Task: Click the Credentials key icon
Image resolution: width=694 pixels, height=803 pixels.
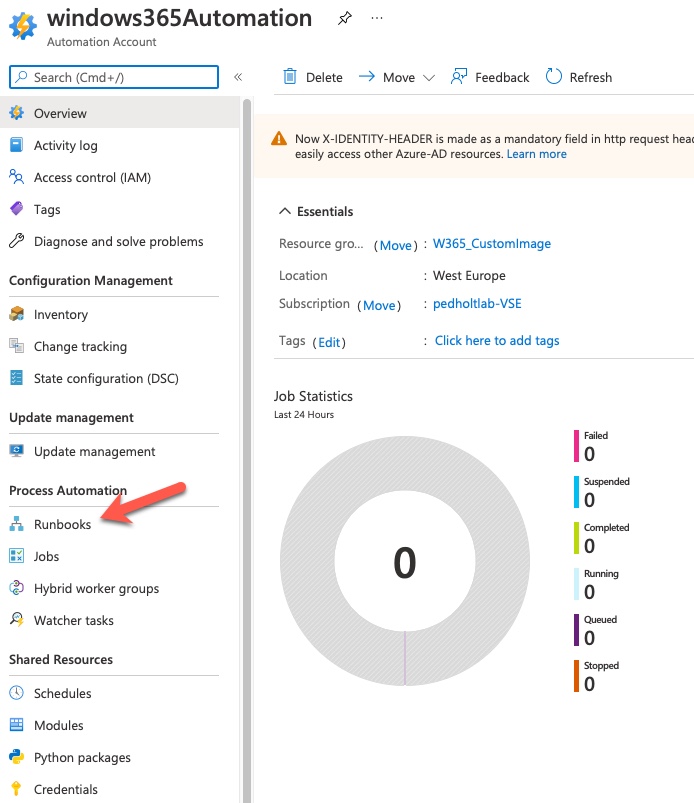Action: click(x=16, y=789)
